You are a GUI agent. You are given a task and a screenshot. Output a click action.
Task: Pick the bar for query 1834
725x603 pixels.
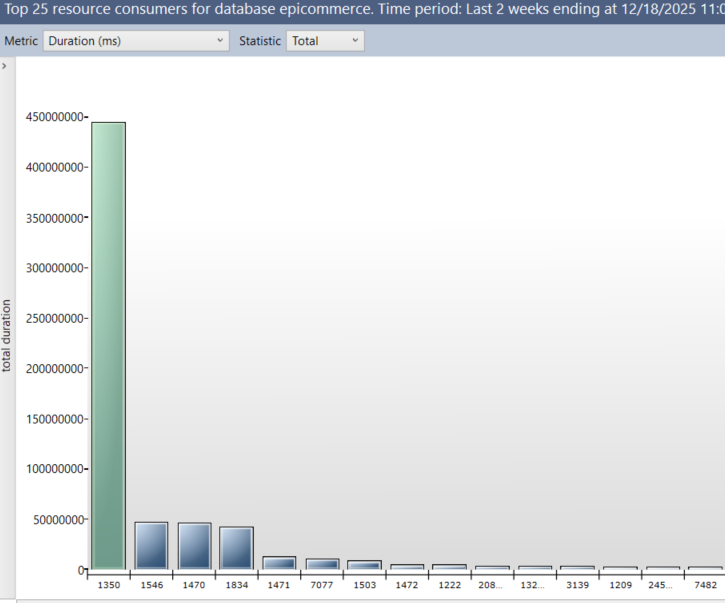click(x=236, y=548)
